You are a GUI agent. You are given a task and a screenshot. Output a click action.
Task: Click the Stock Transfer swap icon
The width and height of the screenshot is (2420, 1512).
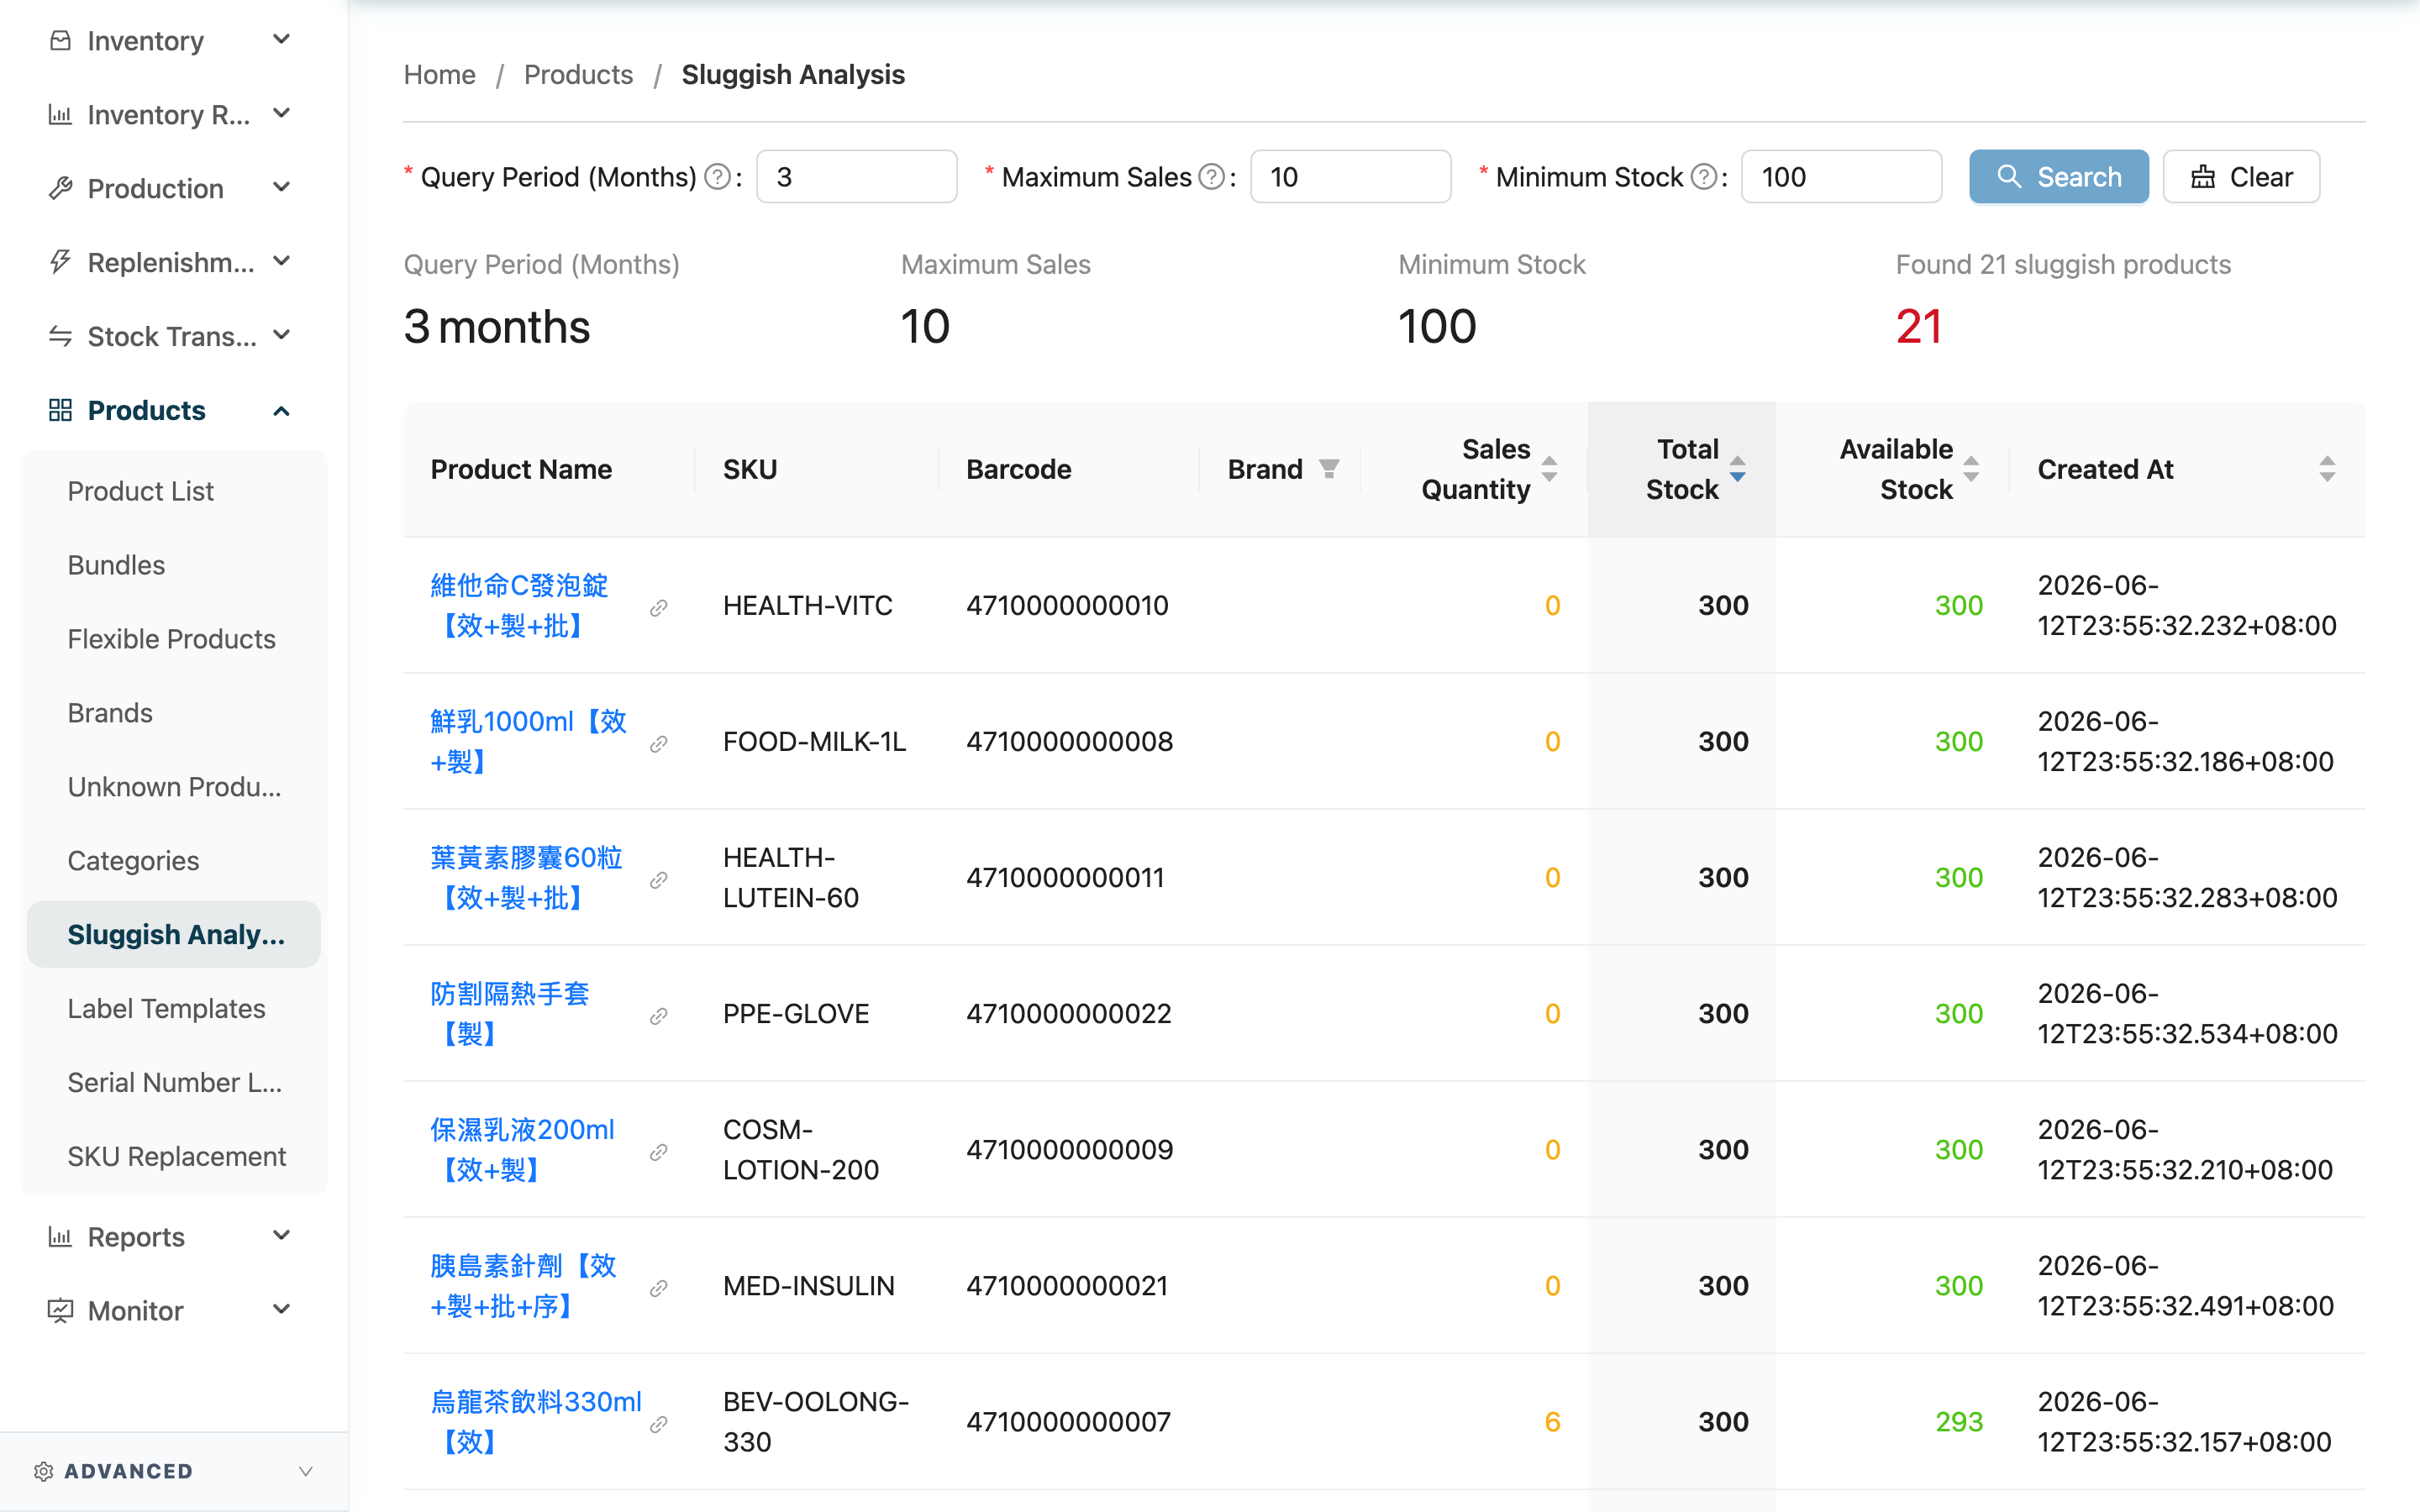pos(61,336)
